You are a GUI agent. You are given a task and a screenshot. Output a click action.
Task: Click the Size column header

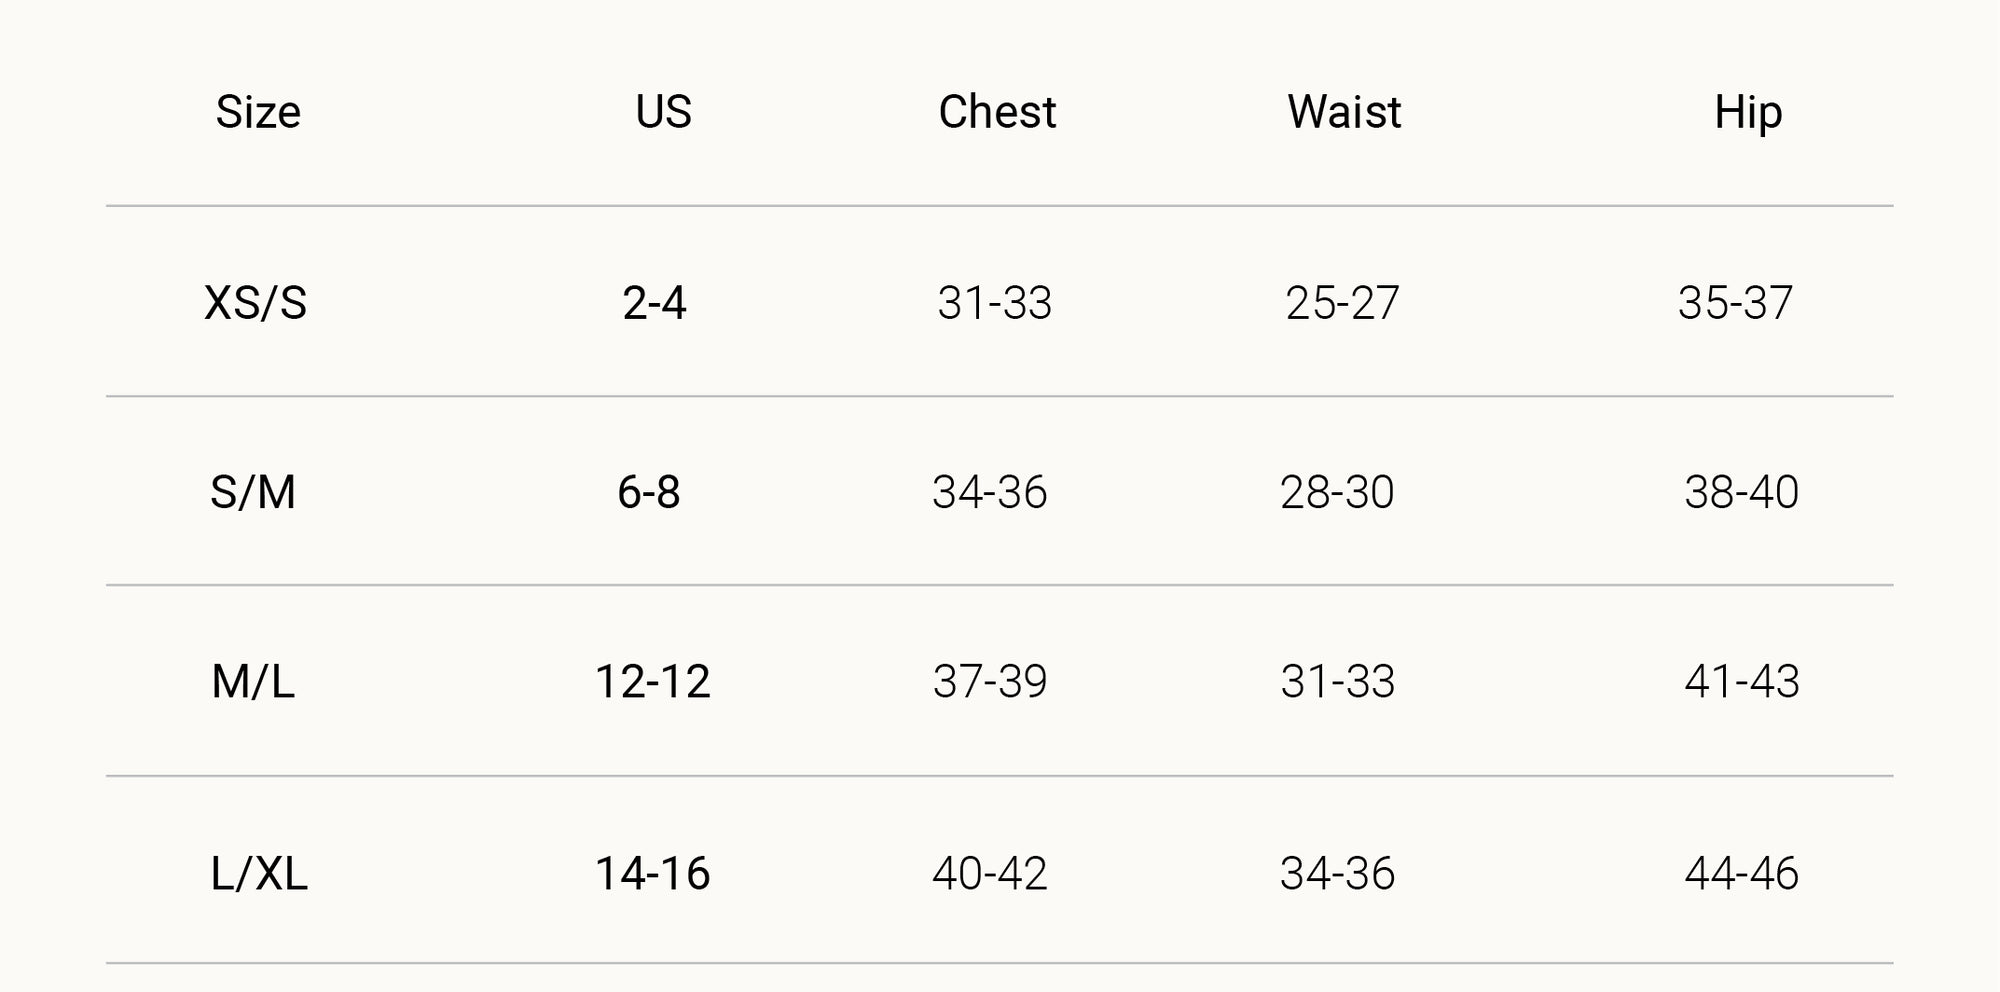tap(258, 112)
